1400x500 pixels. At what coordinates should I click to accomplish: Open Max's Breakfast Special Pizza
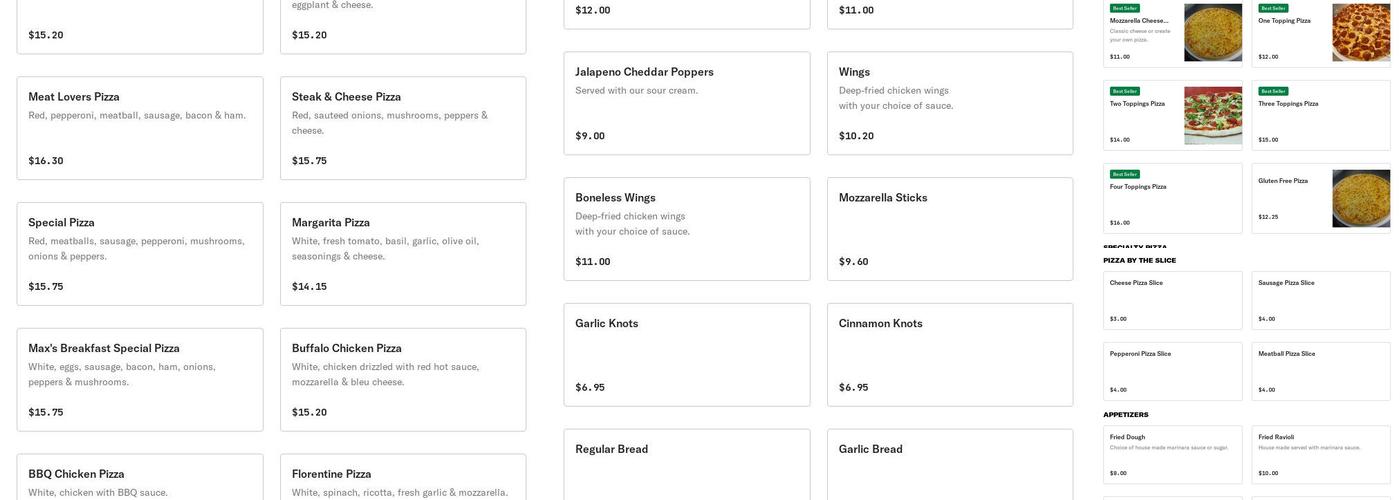pos(140,380)
